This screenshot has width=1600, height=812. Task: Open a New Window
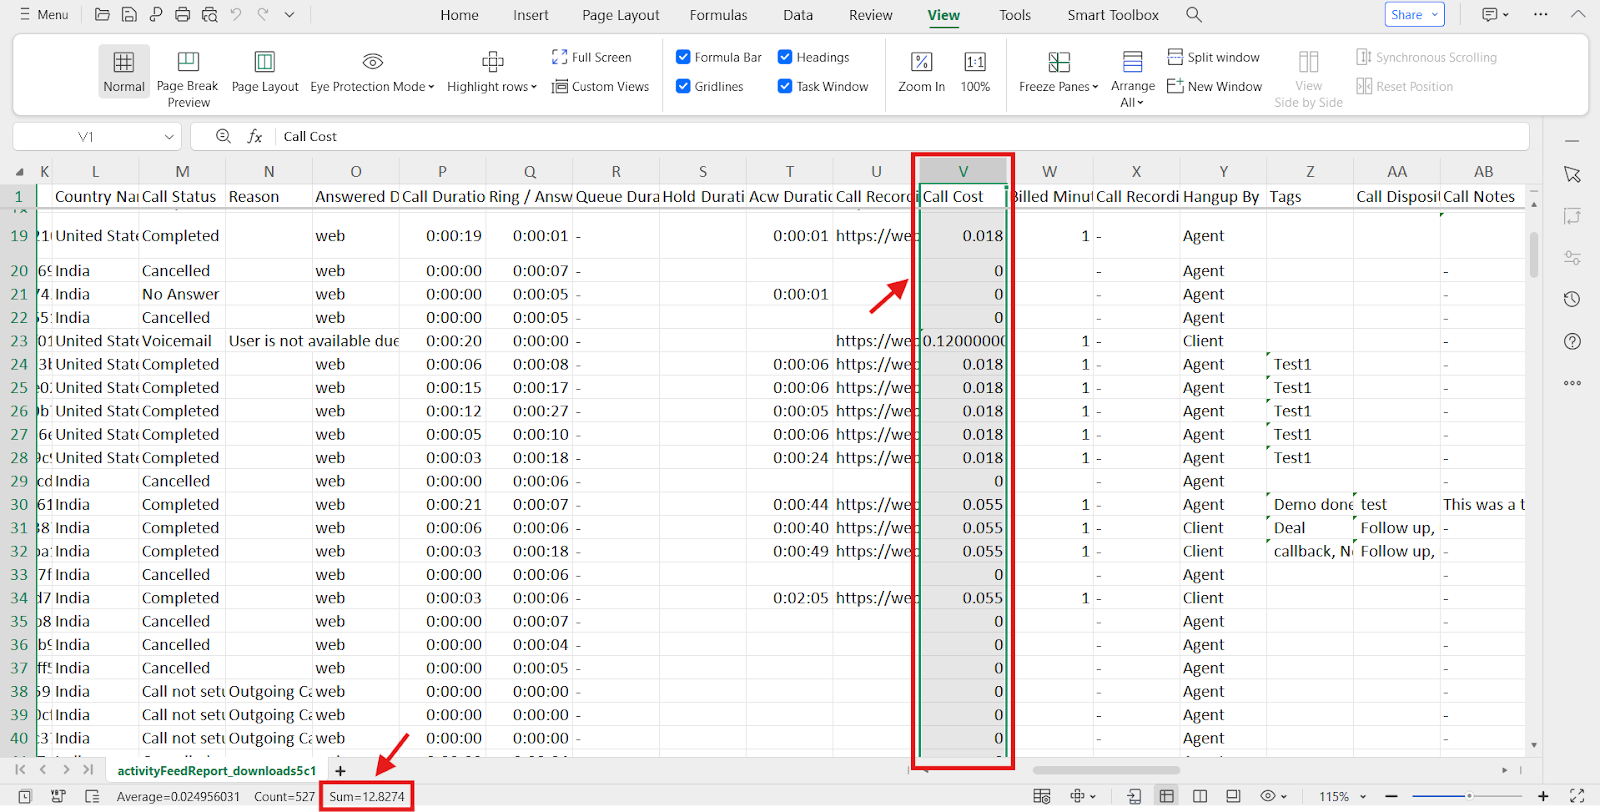[1215, 87]
